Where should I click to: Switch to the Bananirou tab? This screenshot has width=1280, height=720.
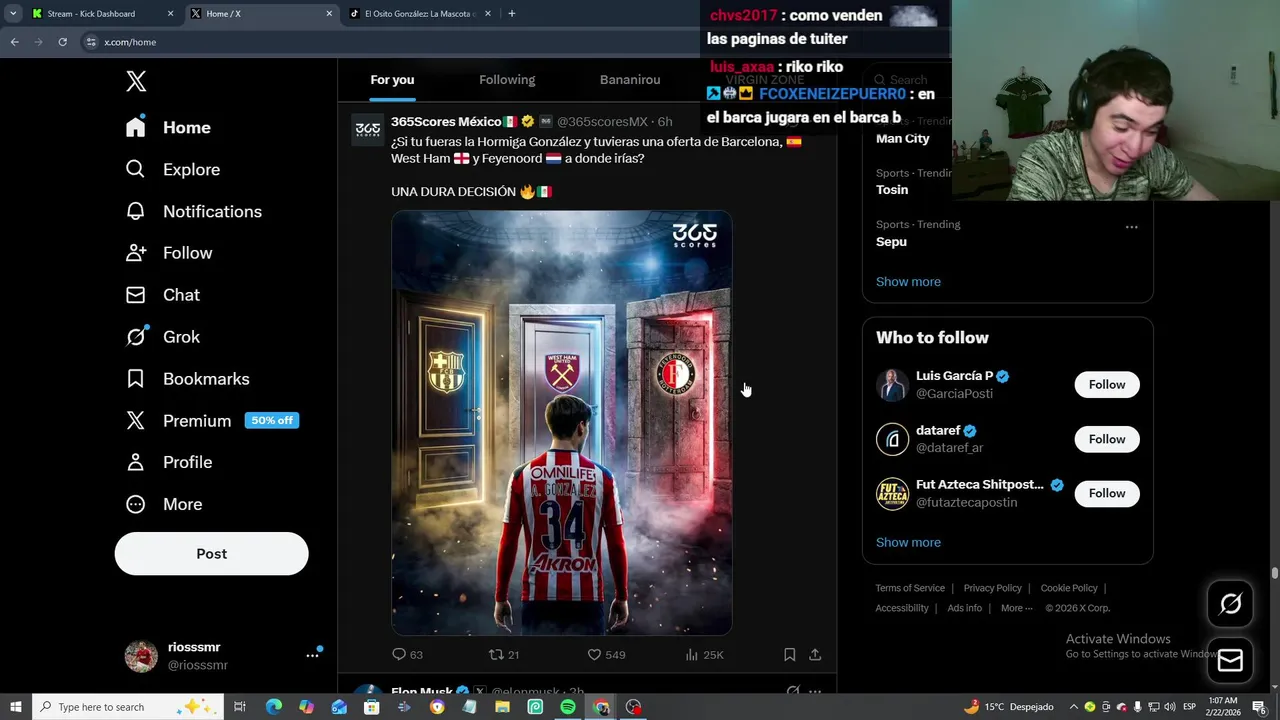[x=630, y=80]
